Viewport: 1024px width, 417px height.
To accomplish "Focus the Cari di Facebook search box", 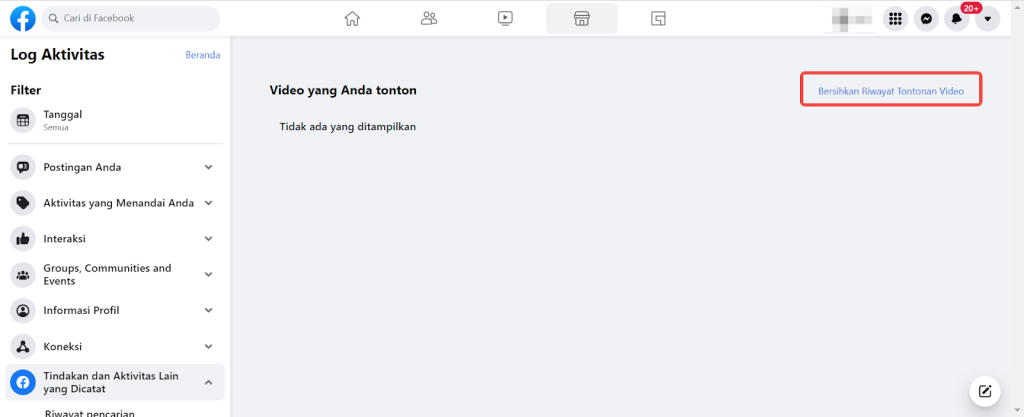I will pyautogui.click(x=131, y=18).
